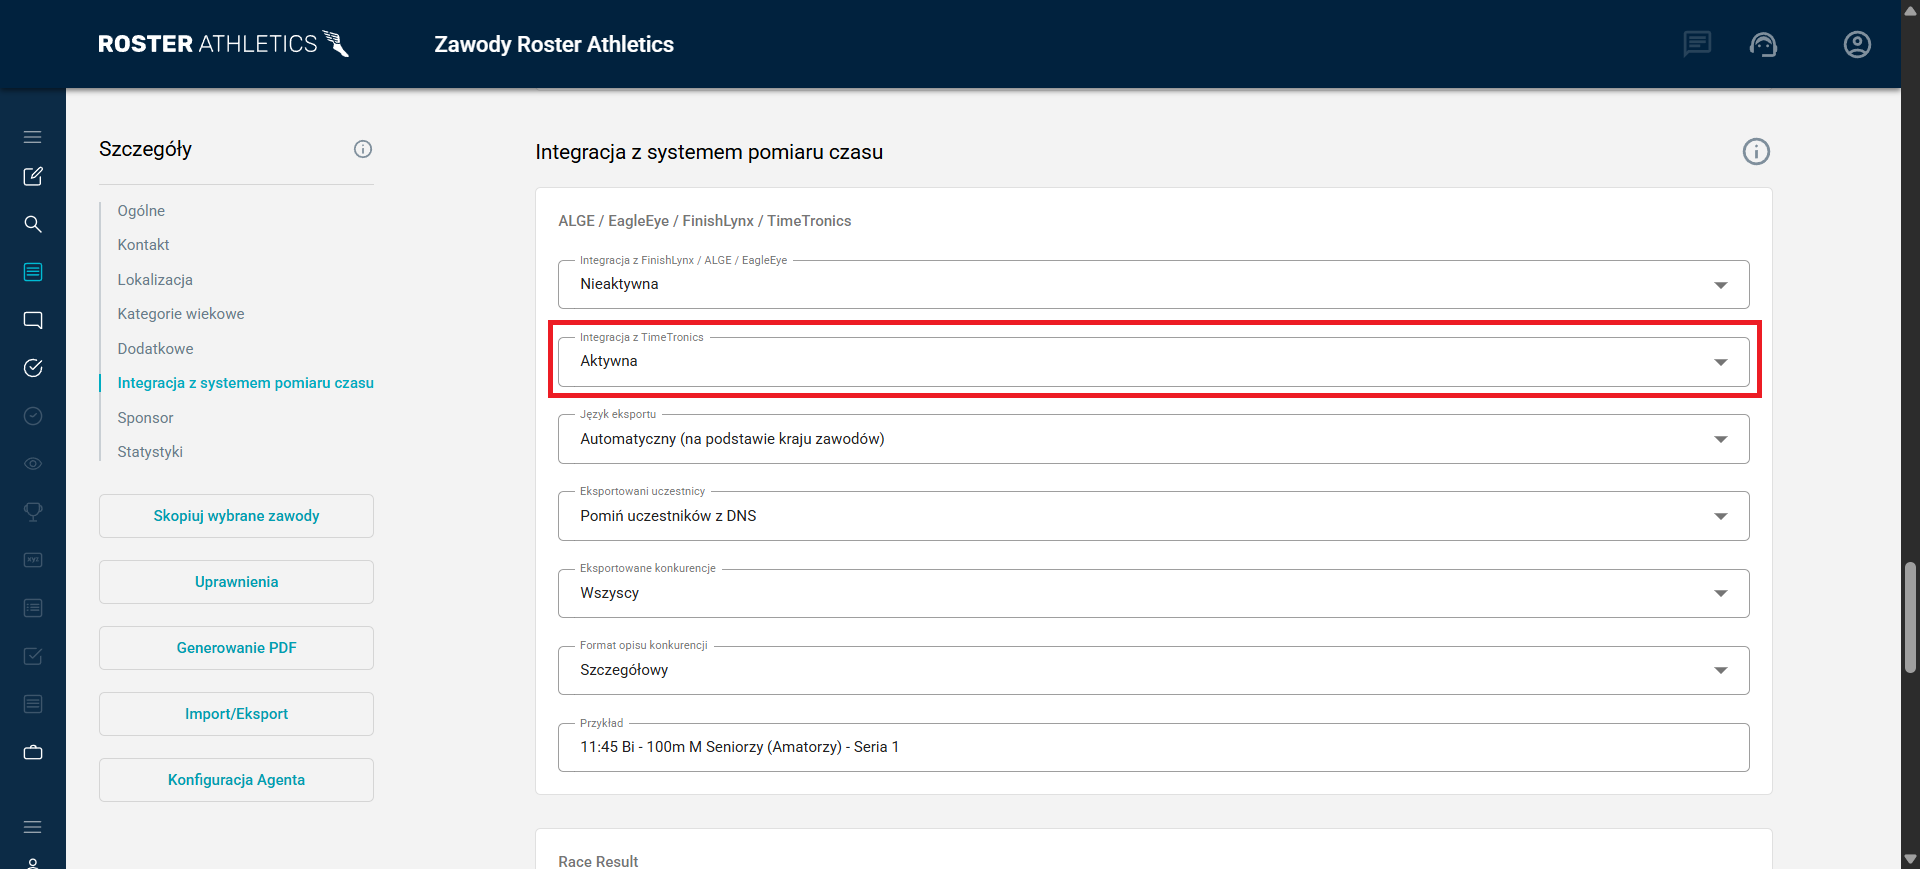The width and height of the screenshot is (1920, 869).
Task: Click the Zawody Roster Athletics title
Action: 554,44
